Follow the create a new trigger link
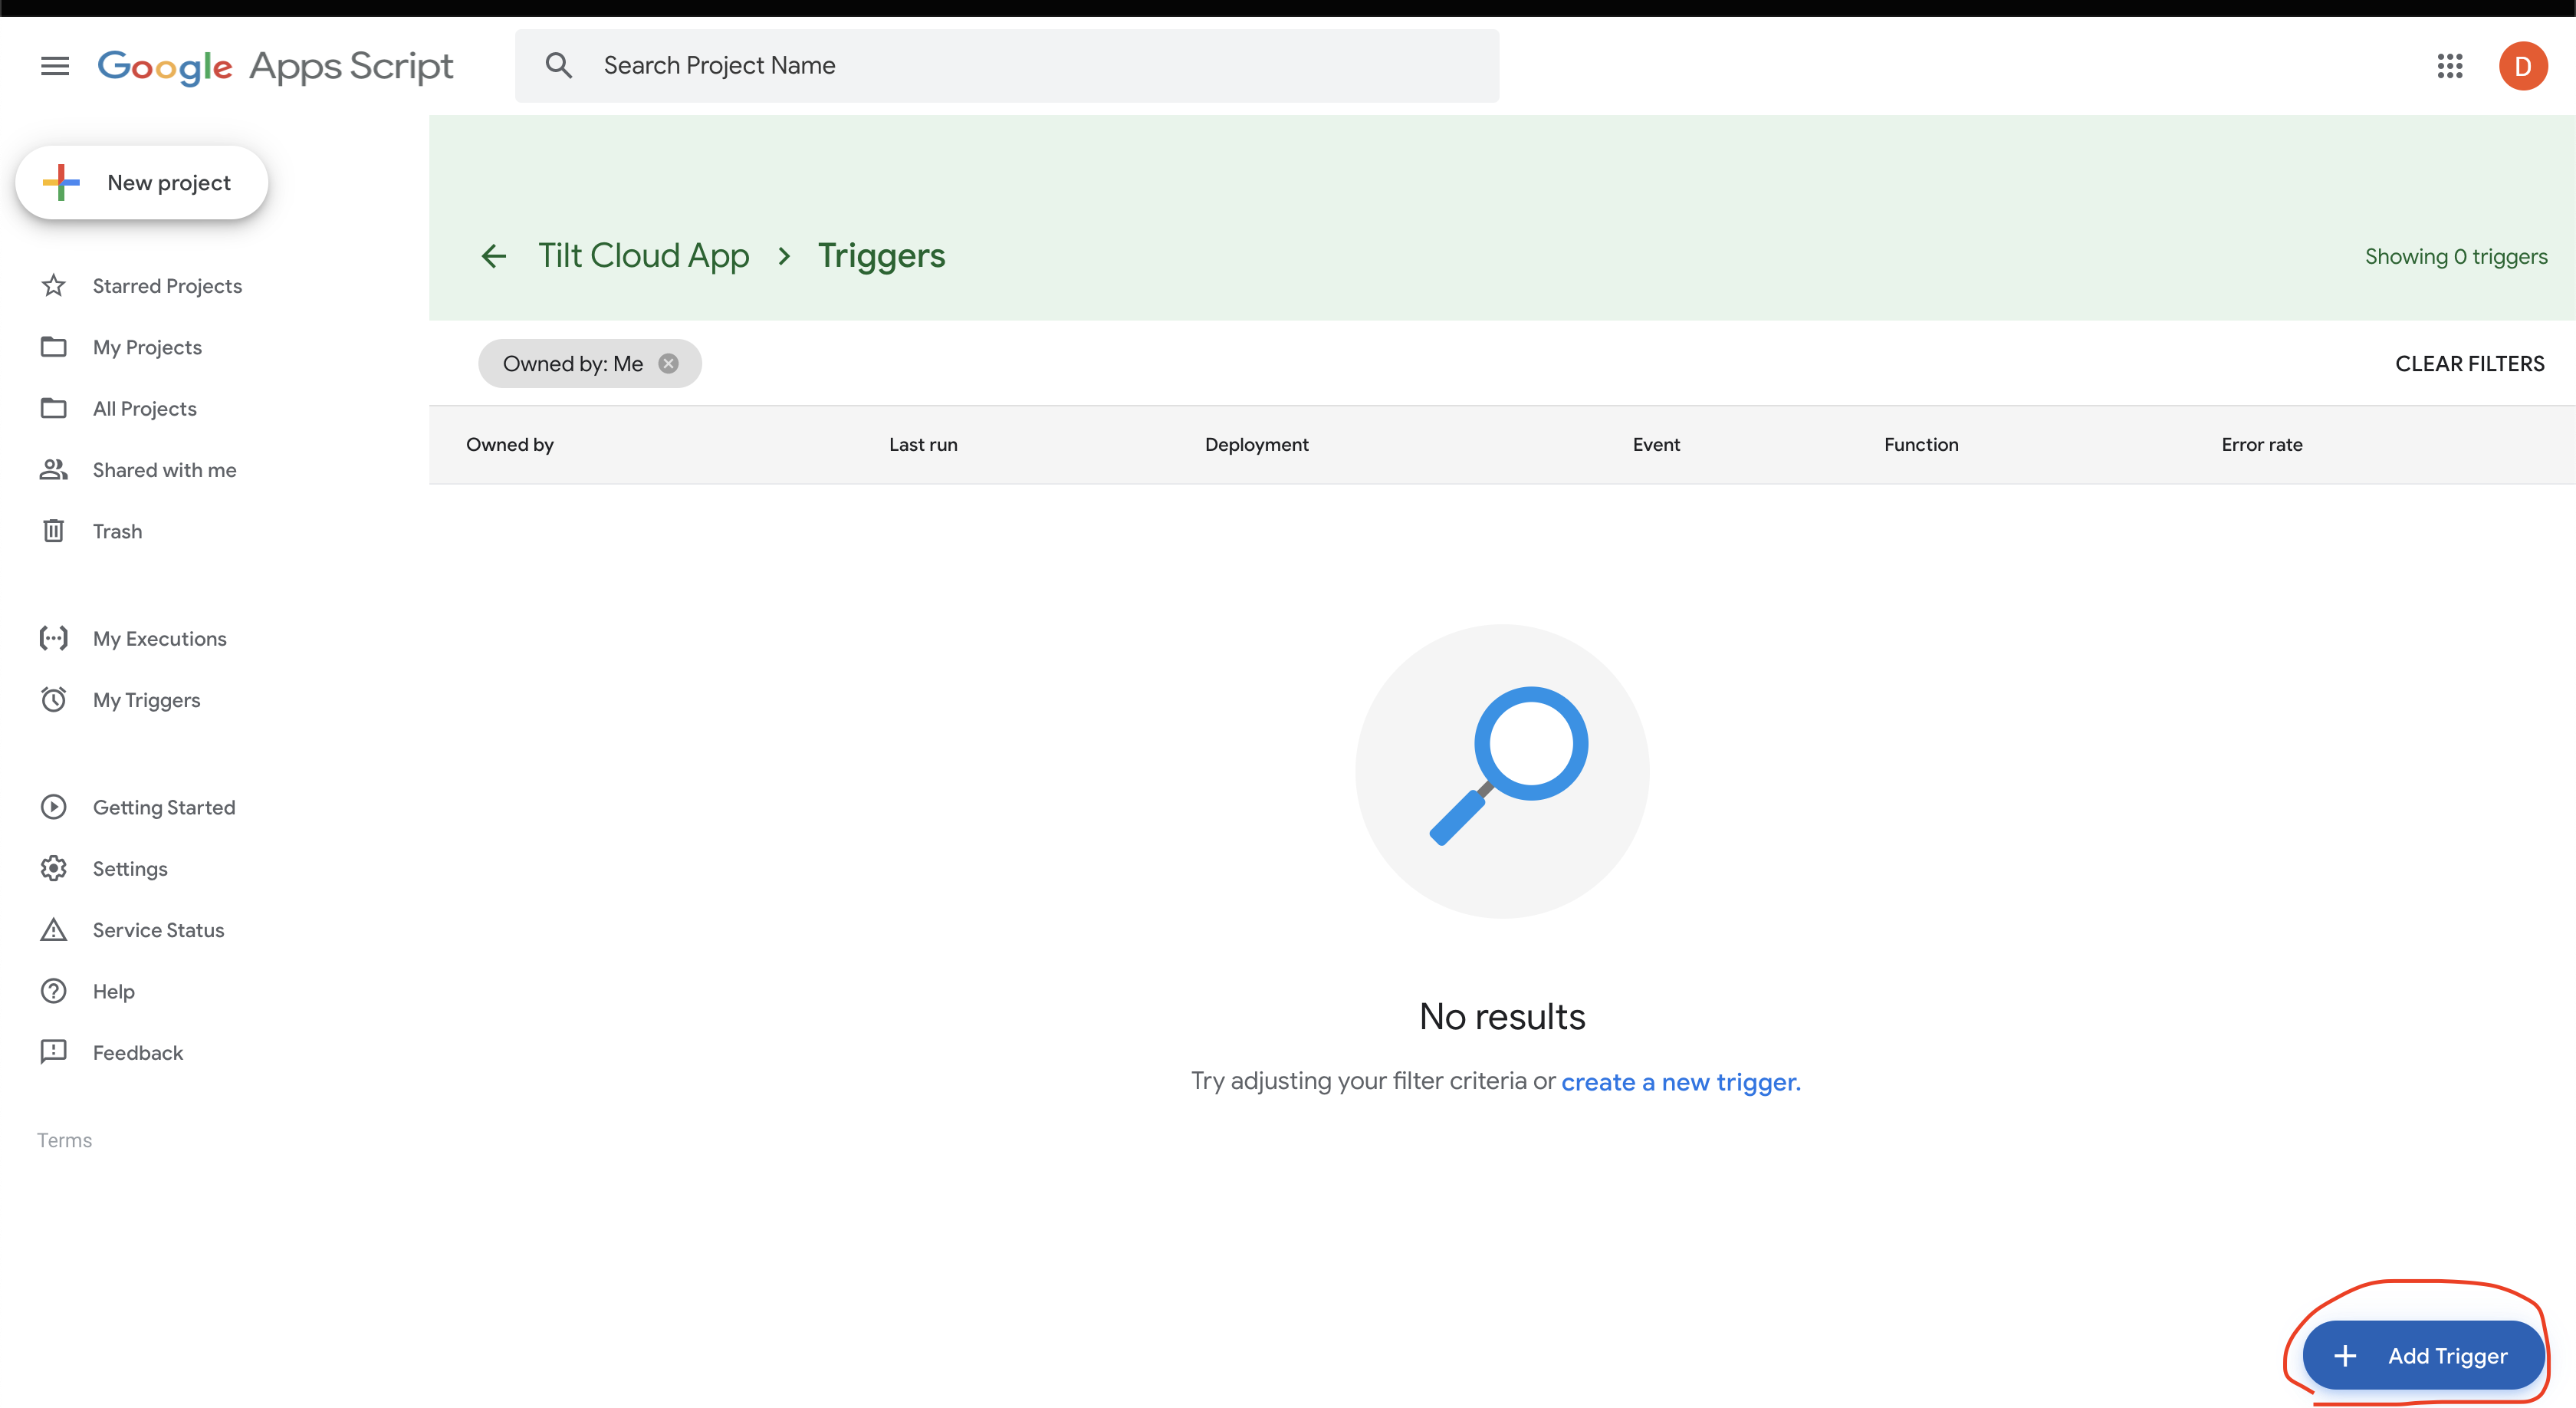 tap(1680, 1082)
